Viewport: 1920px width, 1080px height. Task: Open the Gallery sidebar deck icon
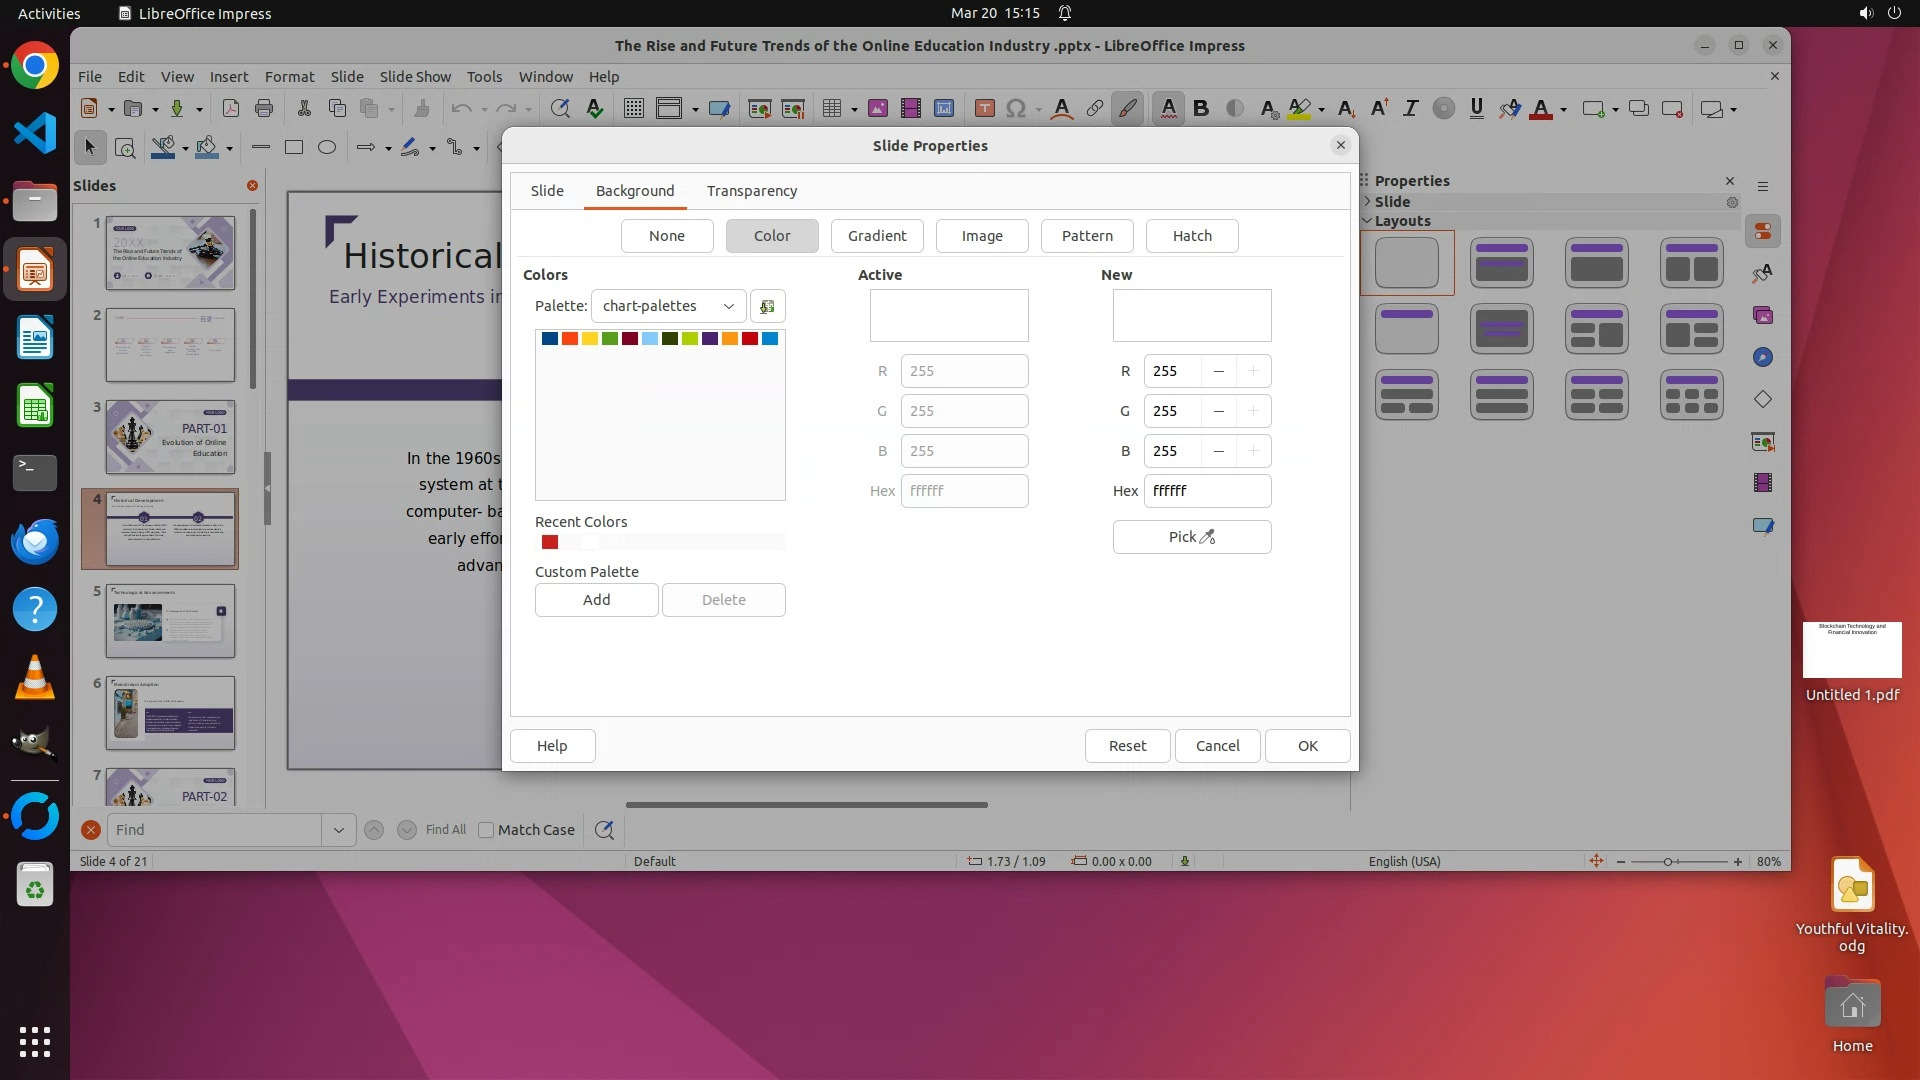(x=1762, y=316)
